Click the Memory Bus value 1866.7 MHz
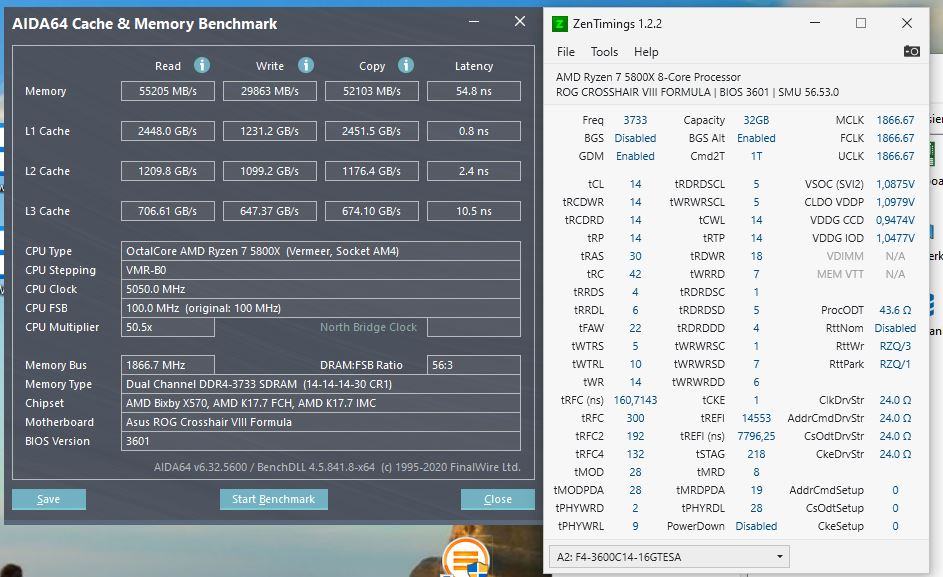 coord(168,365)
